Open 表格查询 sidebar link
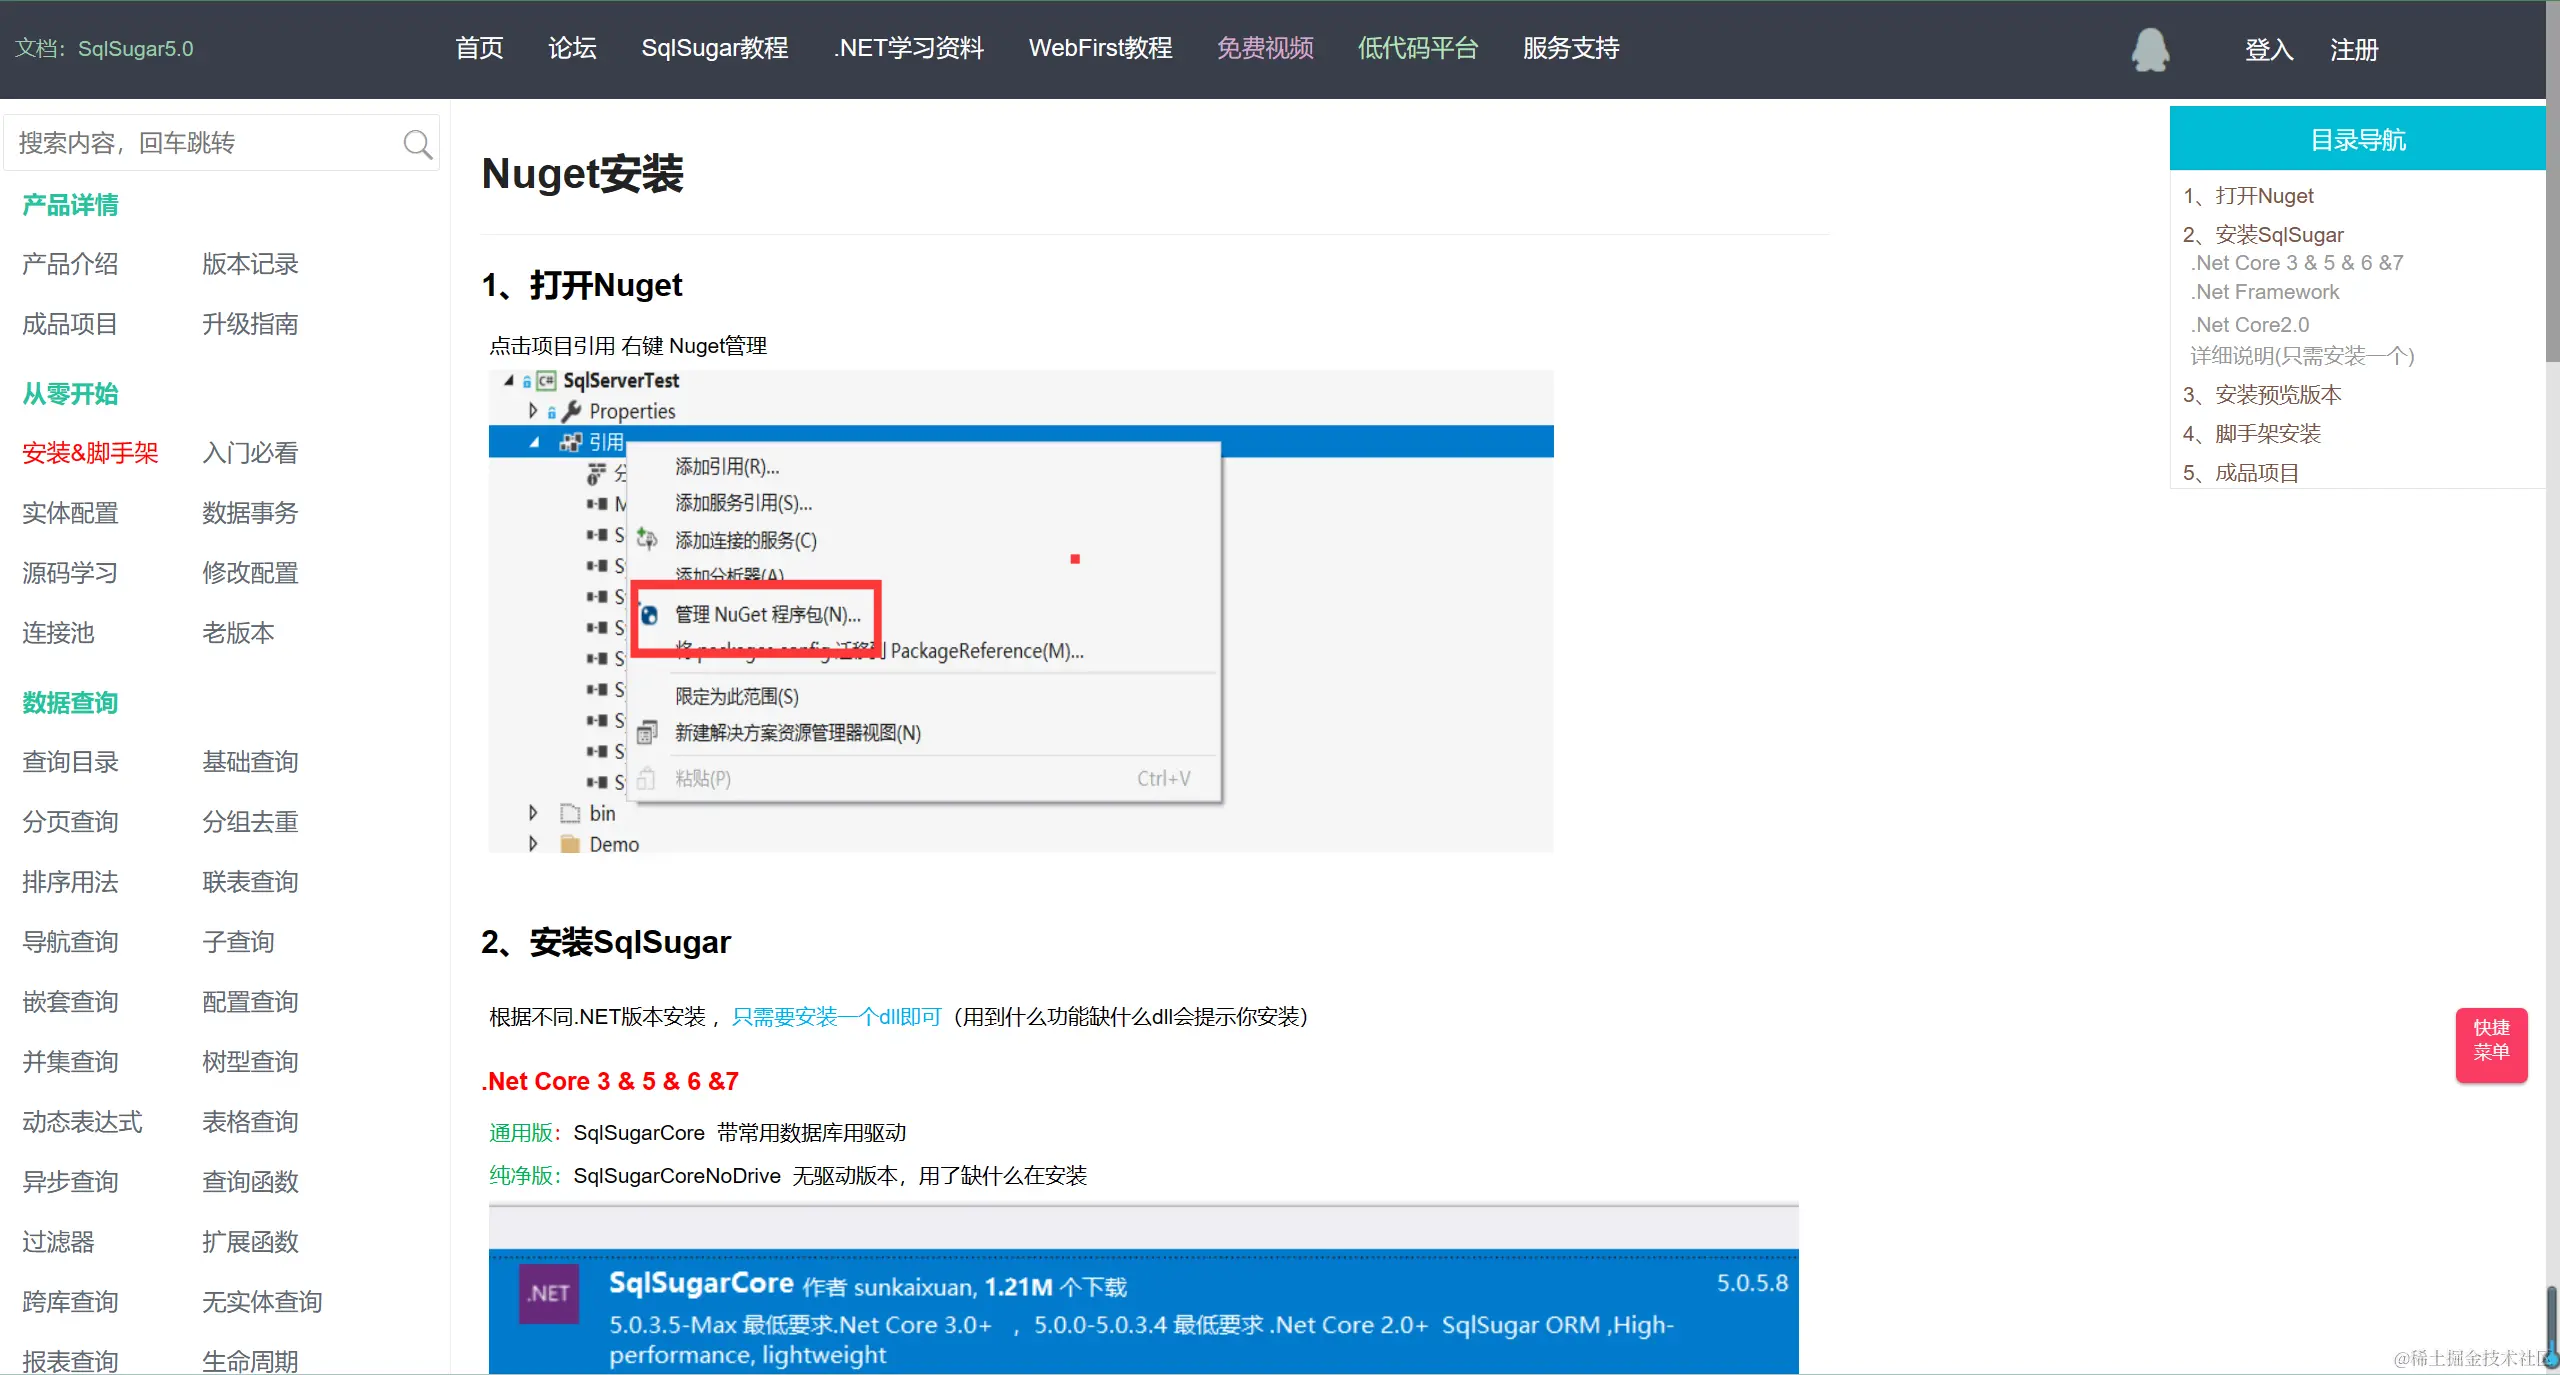The height and width of the screenshot is (1375, 2560). tap(250, 1122)
